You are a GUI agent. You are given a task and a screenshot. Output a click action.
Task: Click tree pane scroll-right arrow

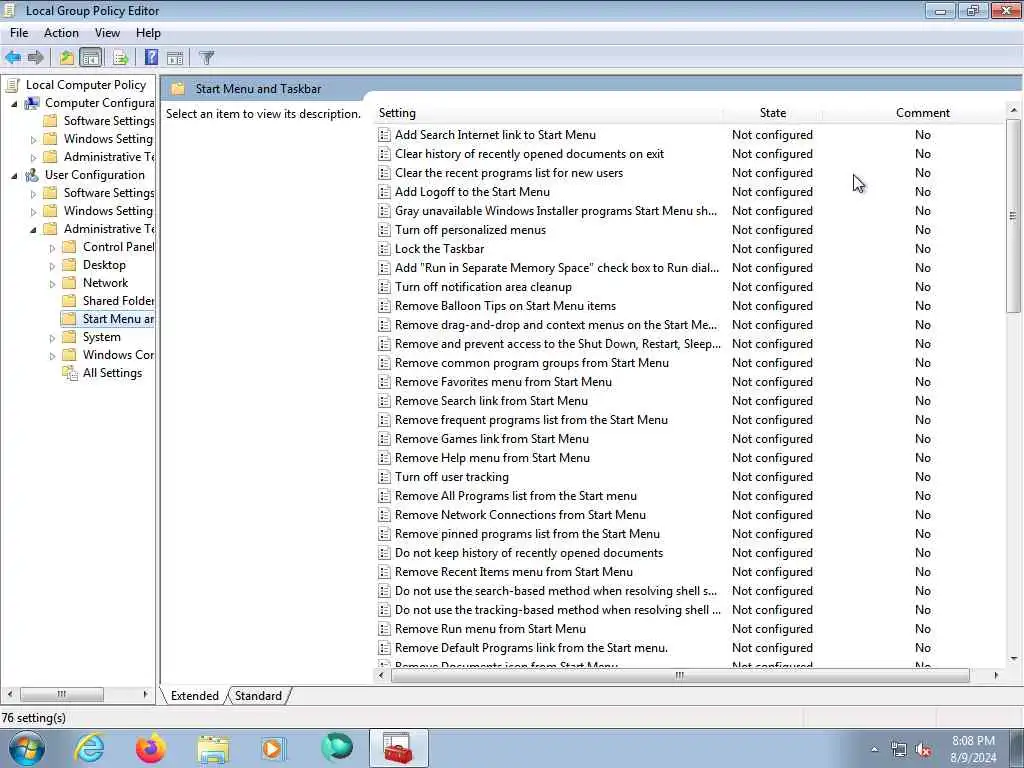coord(145,694)
